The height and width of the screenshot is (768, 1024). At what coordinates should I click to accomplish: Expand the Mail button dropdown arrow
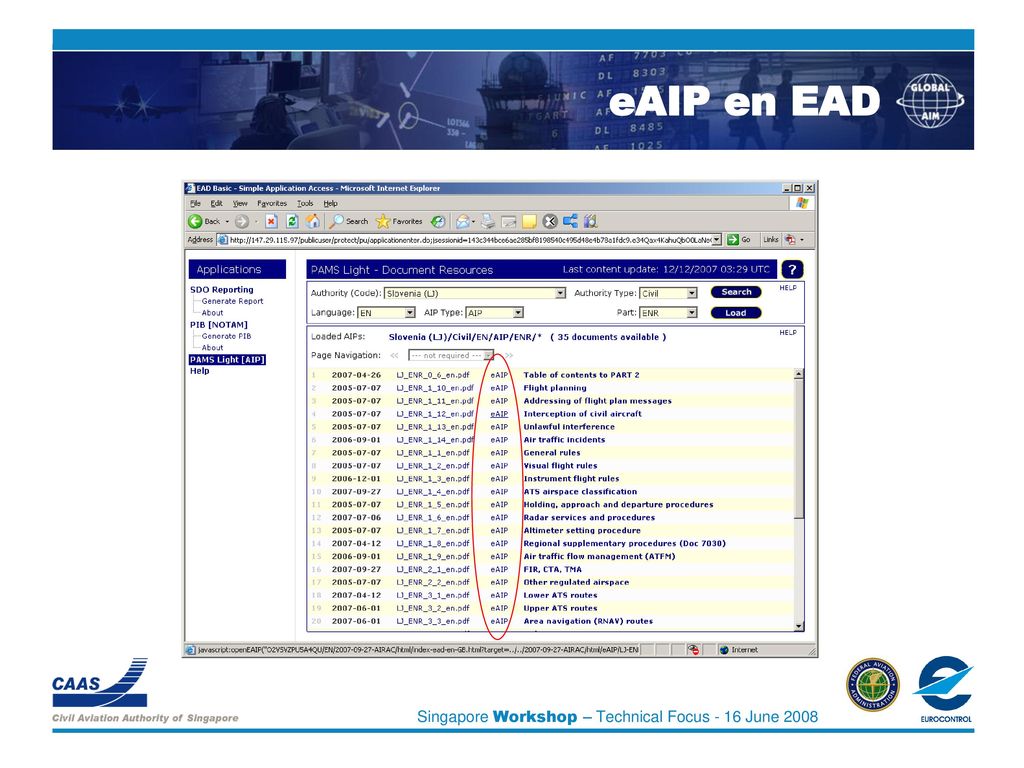473,222
